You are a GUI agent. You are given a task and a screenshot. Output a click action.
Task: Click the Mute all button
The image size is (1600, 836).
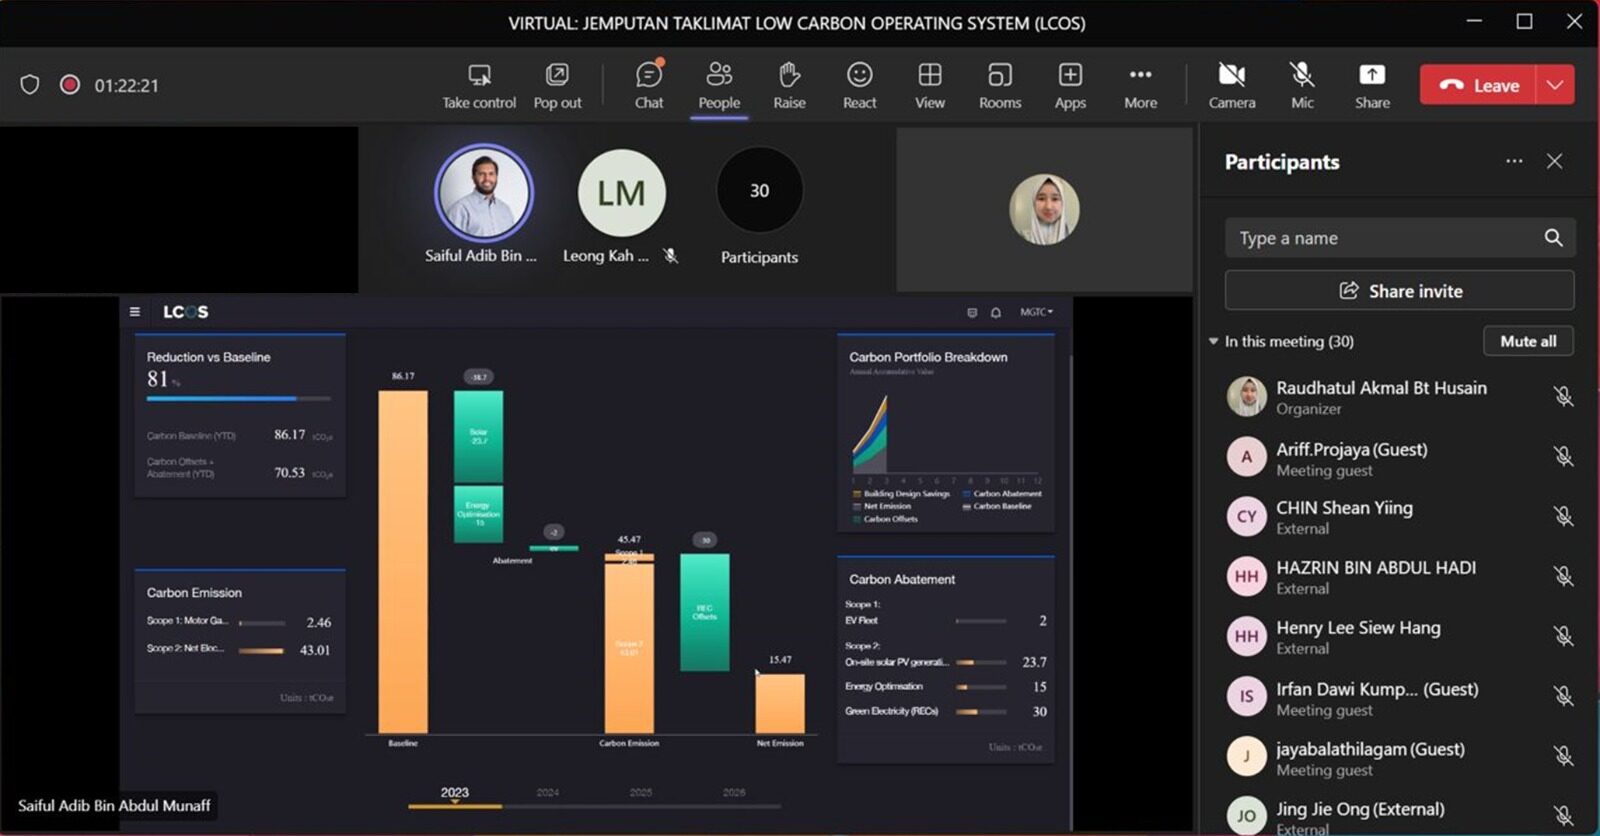[x=1528, y=341]
